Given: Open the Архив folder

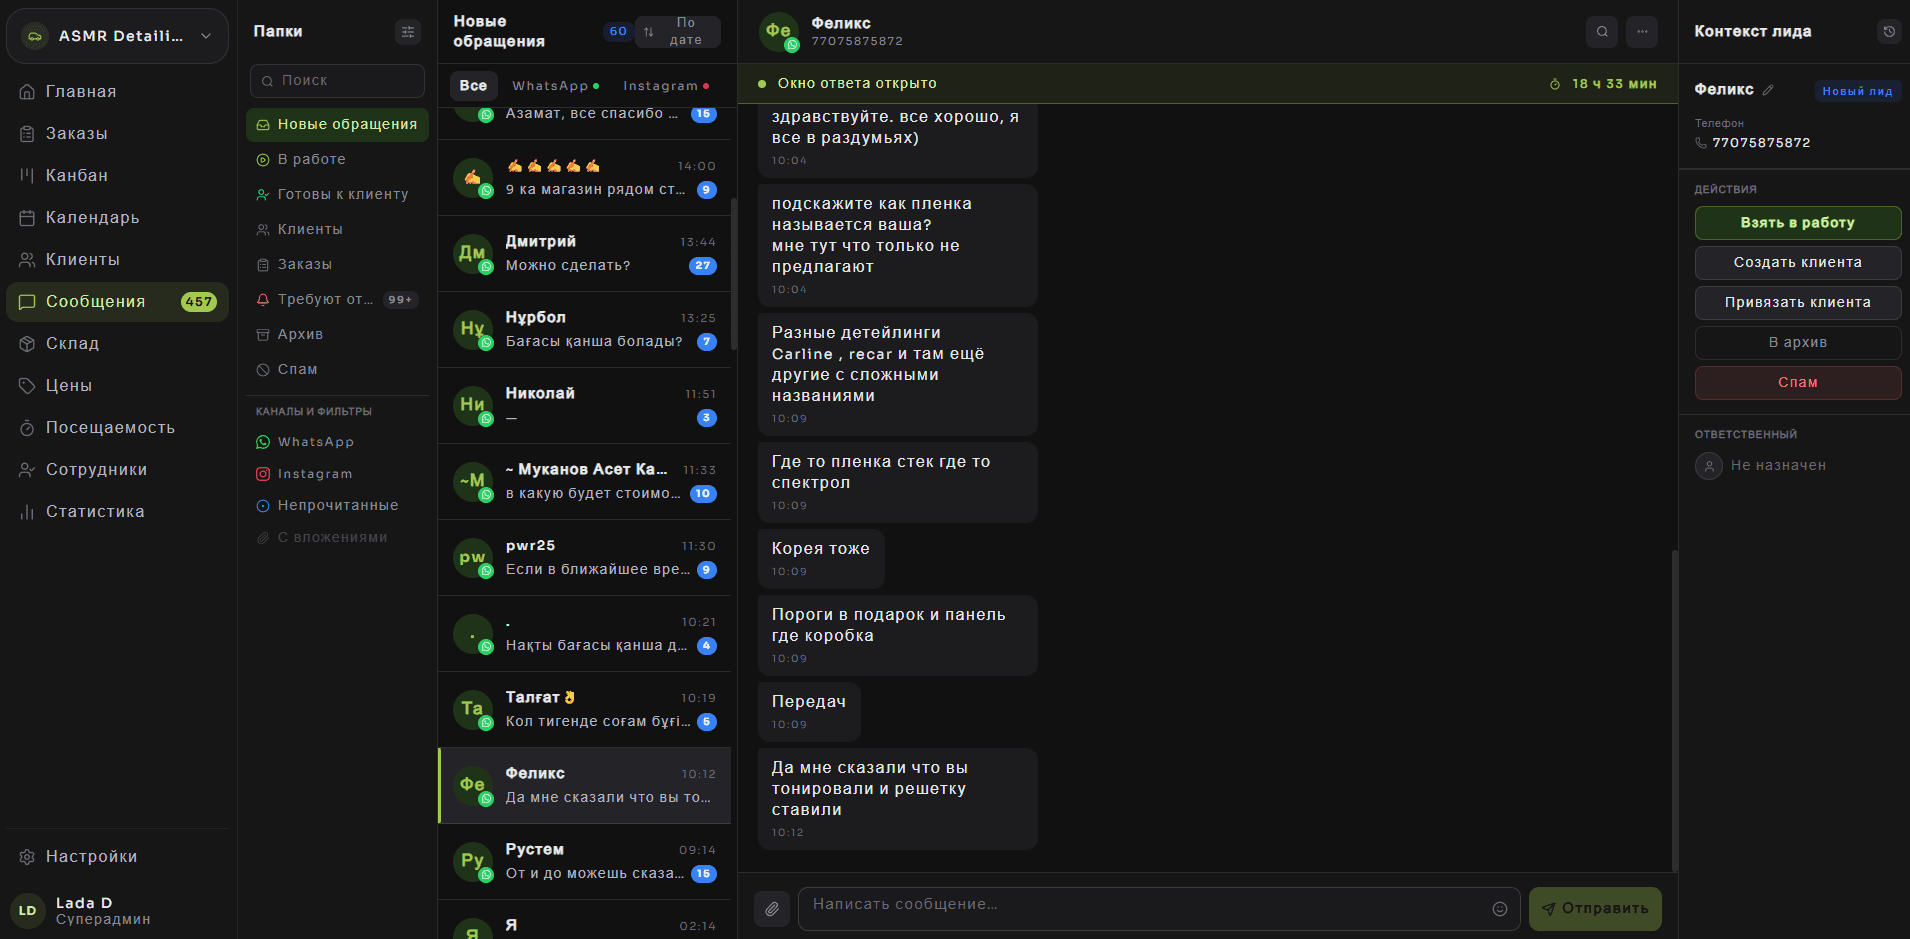Looking at the screenshot, I should (337, 334).
